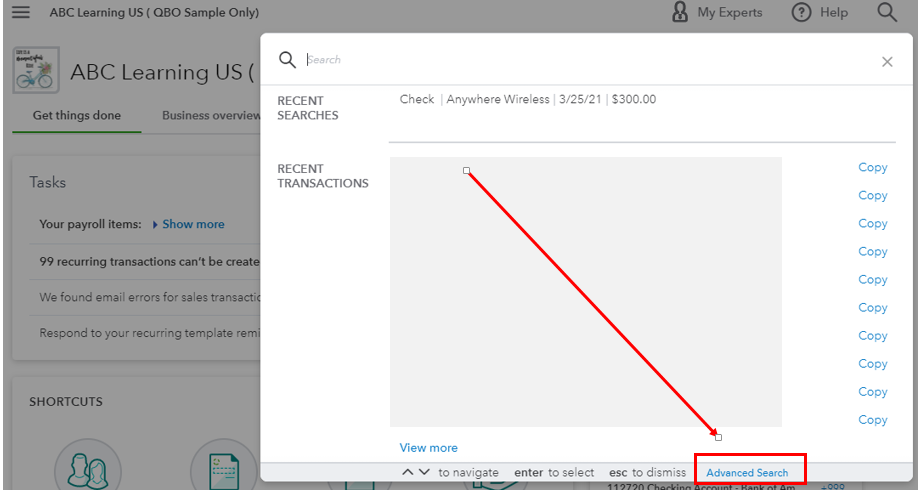Open recent search Check Anywhere Wireless $300.00
Viewport: 918px width, 497px height.
(x=527, y=100)
